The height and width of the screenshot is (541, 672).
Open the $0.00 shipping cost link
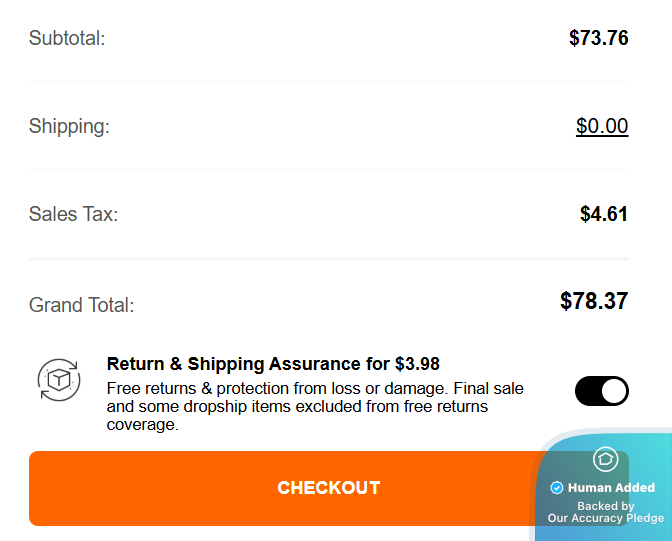coord(602,126)
